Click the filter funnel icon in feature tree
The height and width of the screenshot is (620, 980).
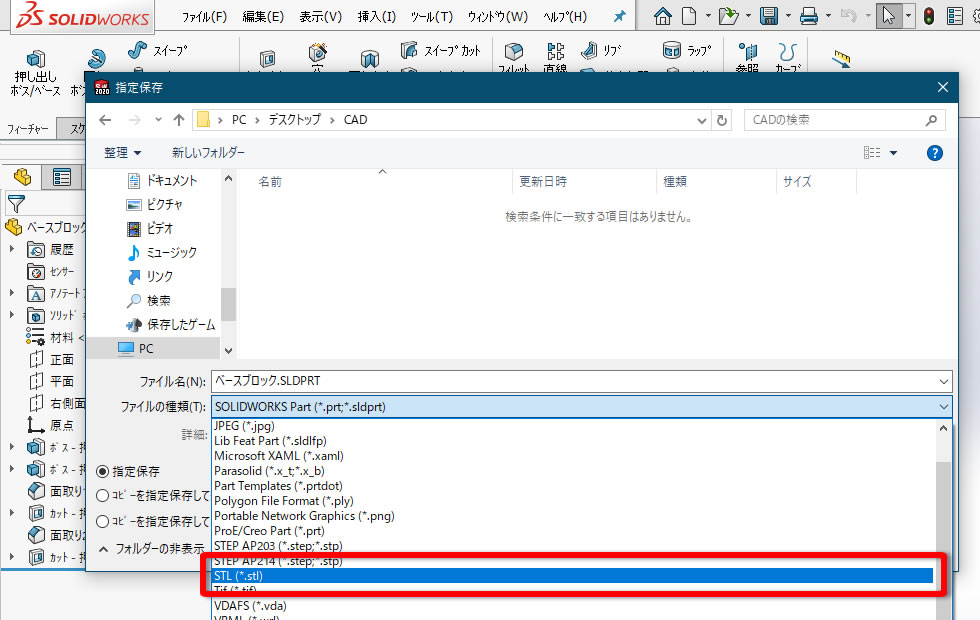[16, 203]
